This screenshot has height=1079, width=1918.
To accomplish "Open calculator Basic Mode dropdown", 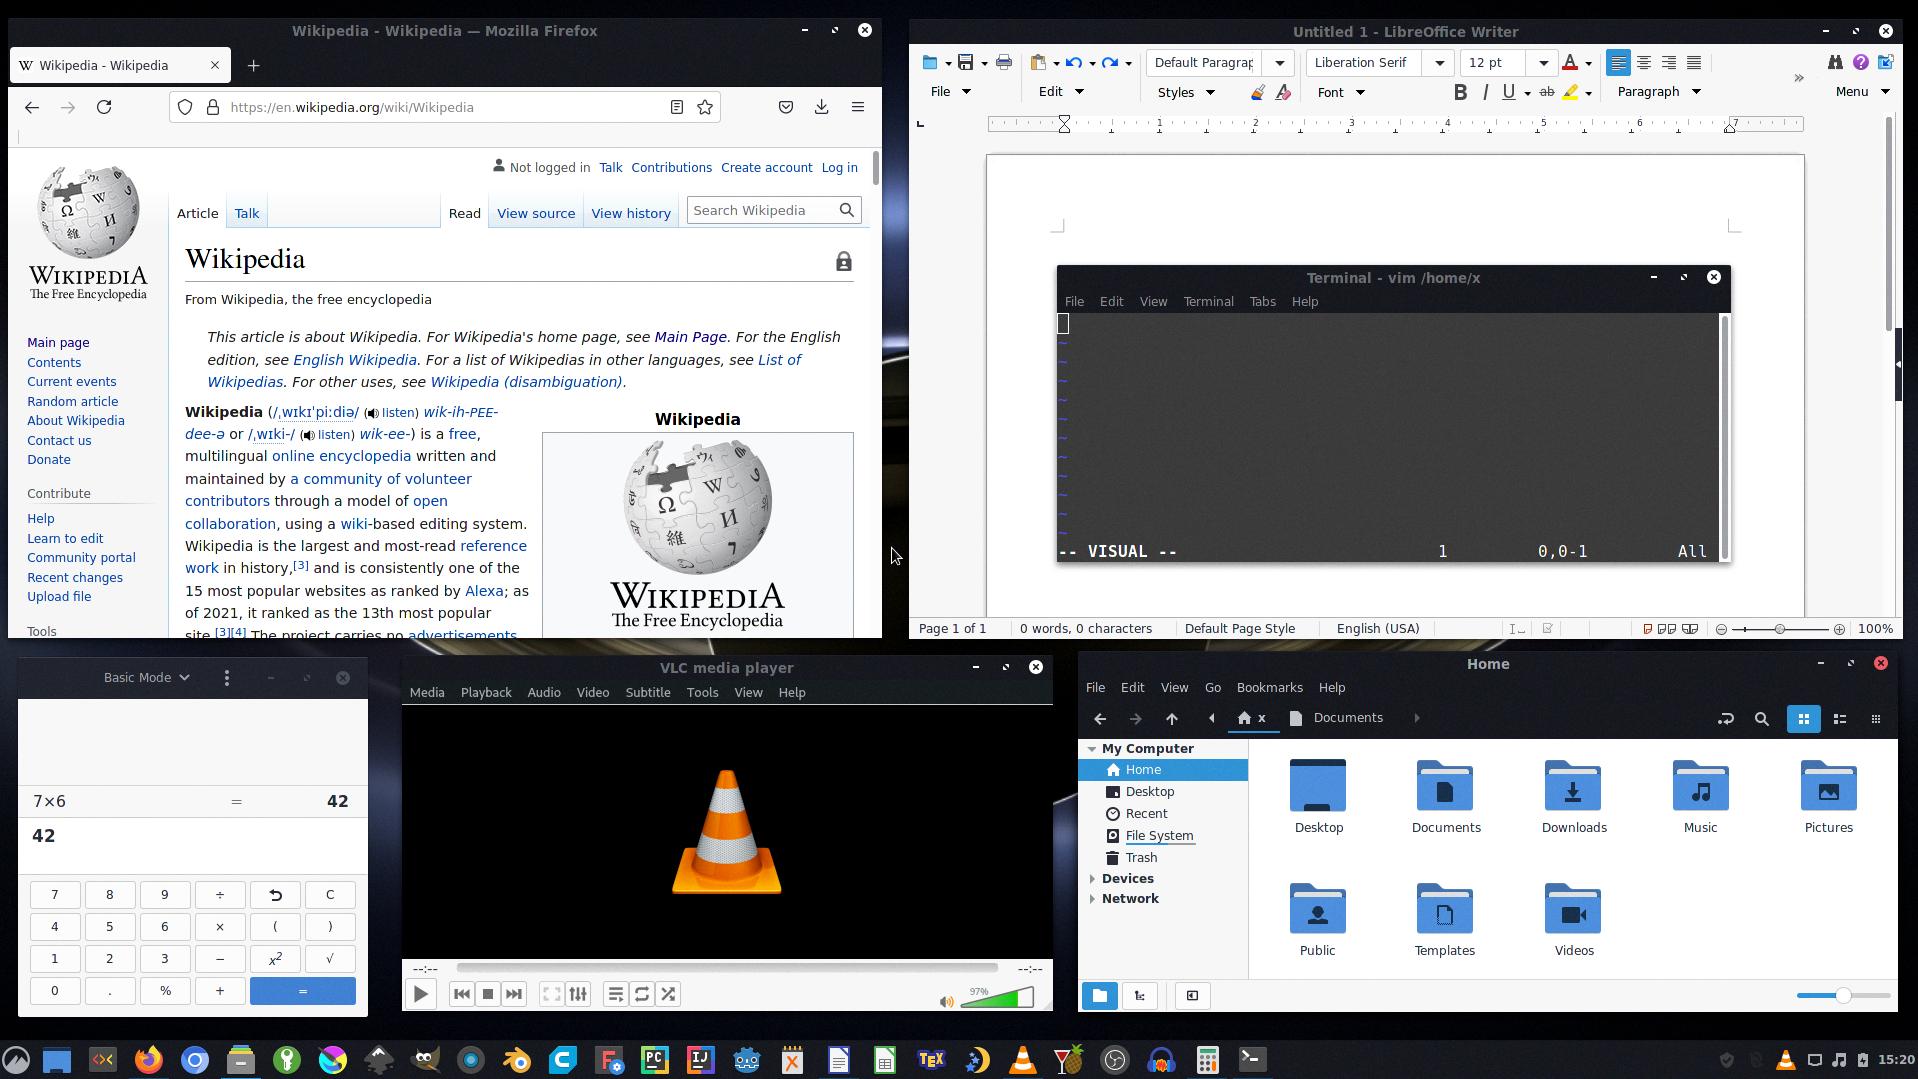I will point(146,677).
